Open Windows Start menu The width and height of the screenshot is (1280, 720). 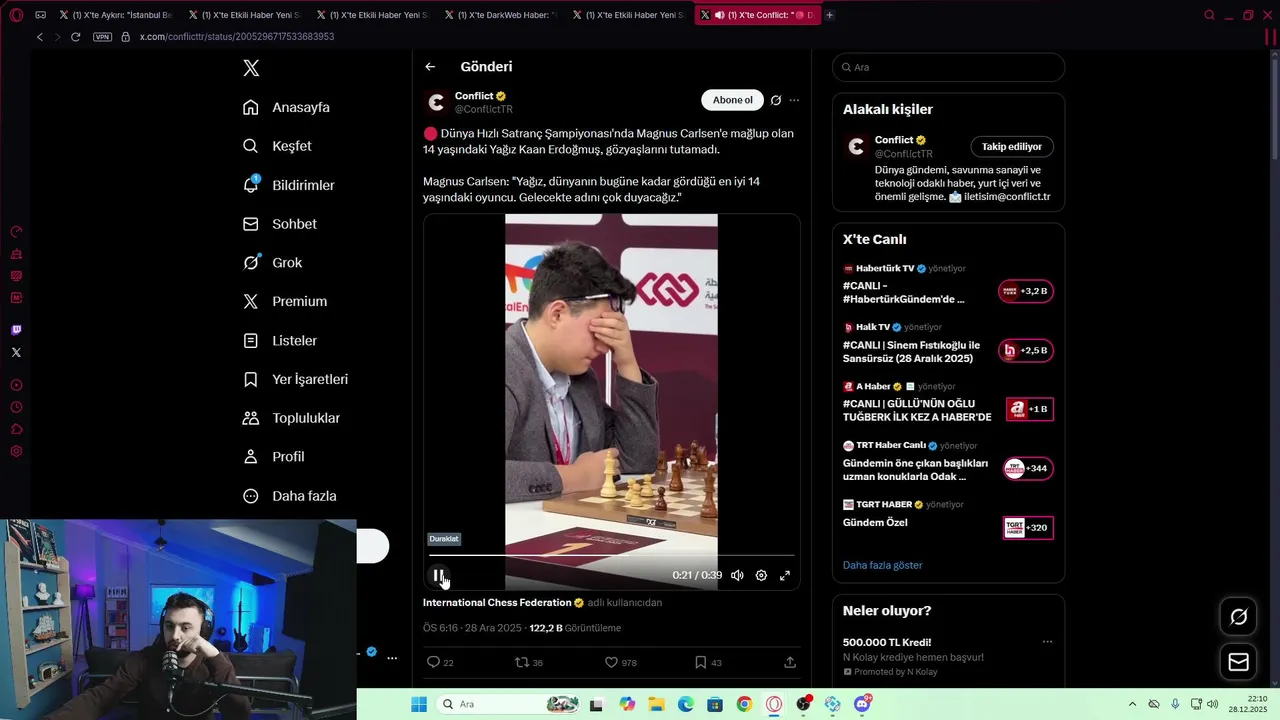point(419,704)
